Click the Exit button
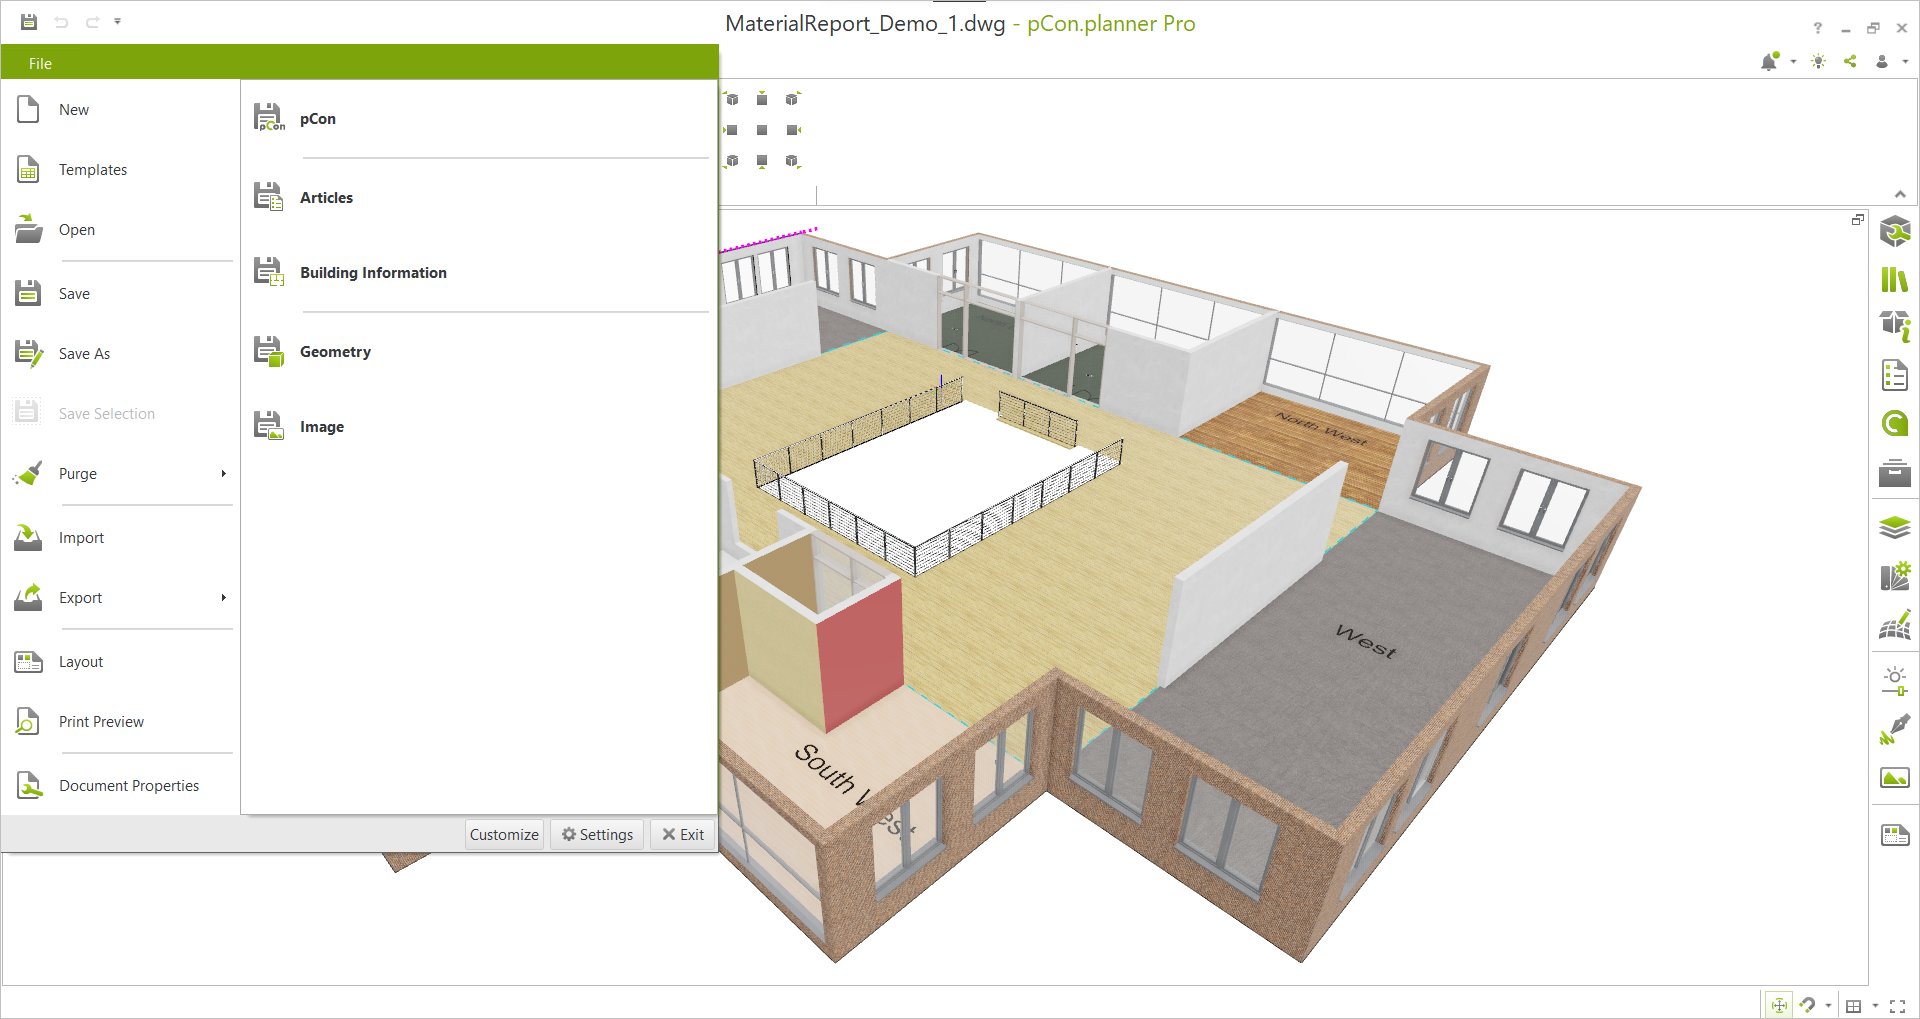Screen dimensions: 1920x1019 [x=682, y=834]
